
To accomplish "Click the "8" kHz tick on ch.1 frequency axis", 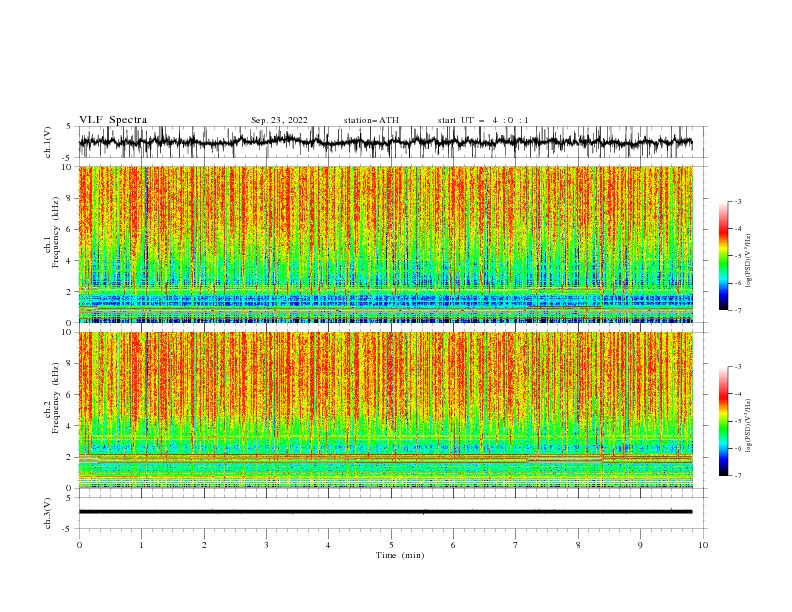I will 69,198.
